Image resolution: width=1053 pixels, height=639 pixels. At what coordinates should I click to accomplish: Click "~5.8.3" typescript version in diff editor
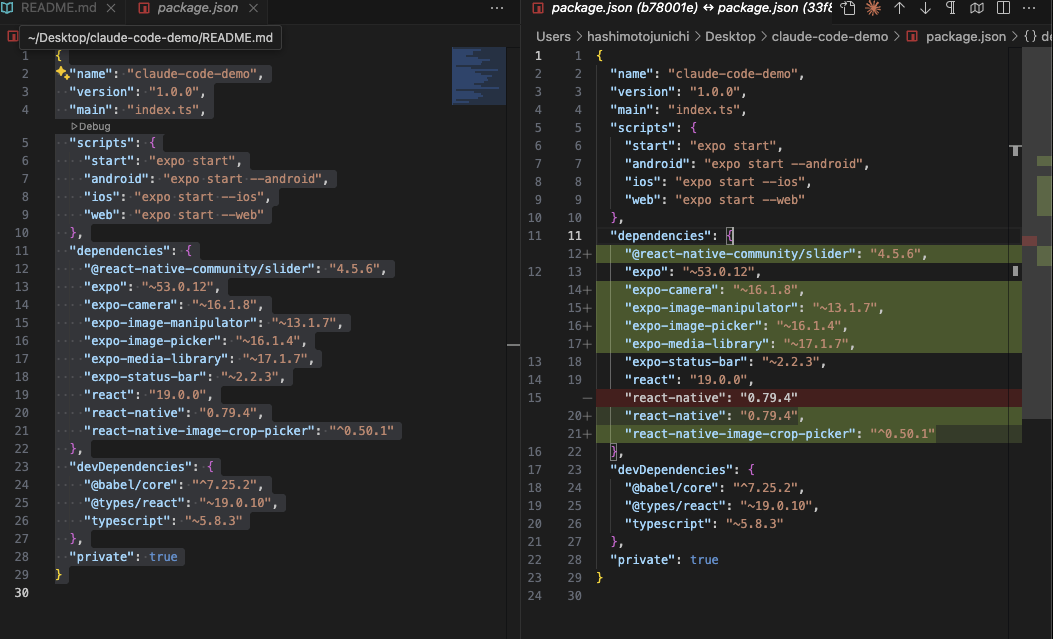click(x=755, y=524)
